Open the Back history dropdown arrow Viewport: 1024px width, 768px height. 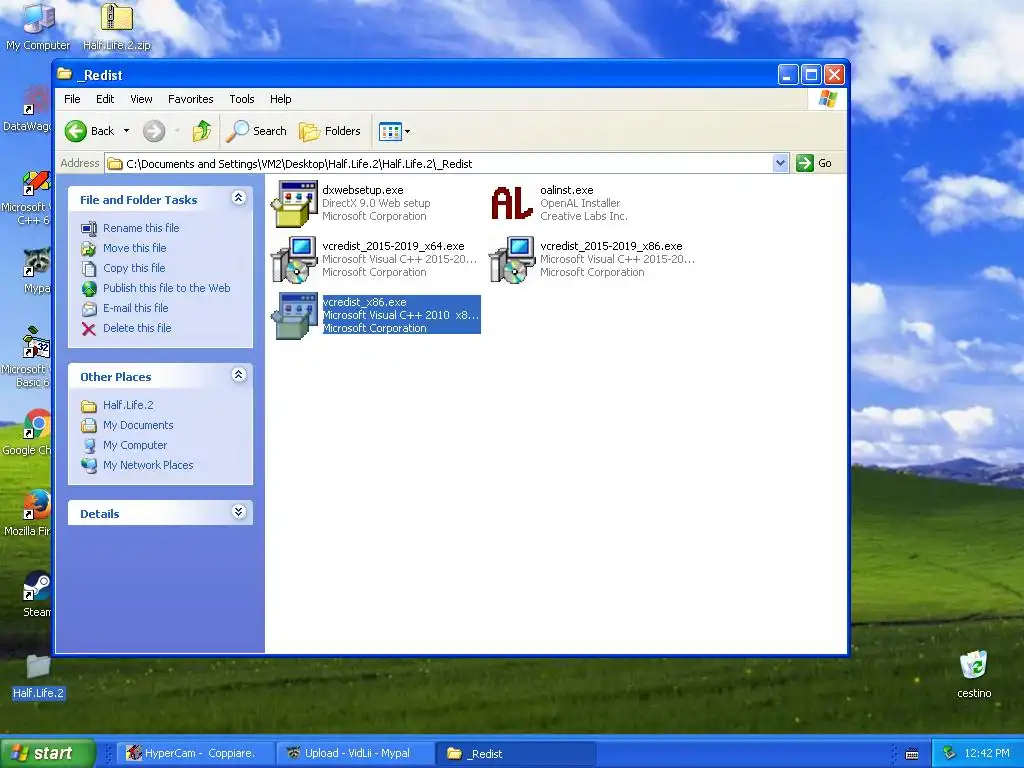tap(126, 131)
